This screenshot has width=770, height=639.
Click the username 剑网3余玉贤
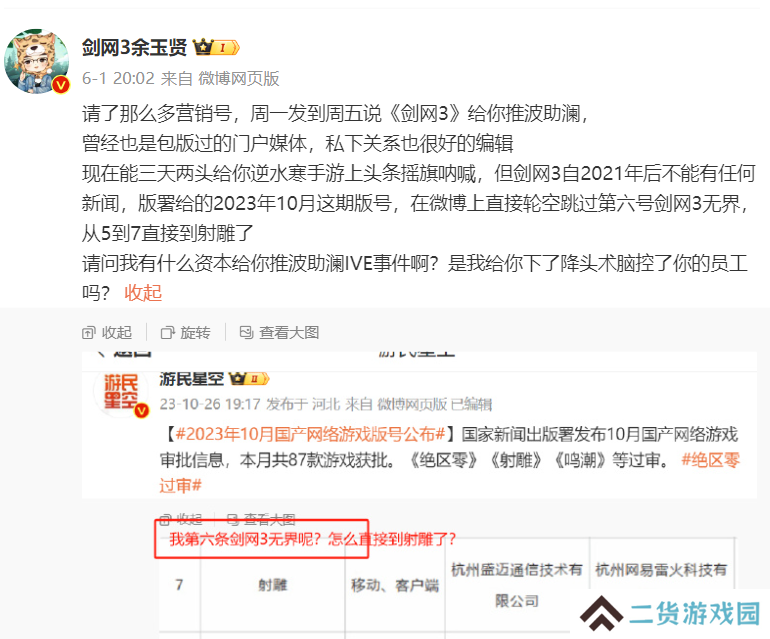pyautogui.click(x=135, y=48)
